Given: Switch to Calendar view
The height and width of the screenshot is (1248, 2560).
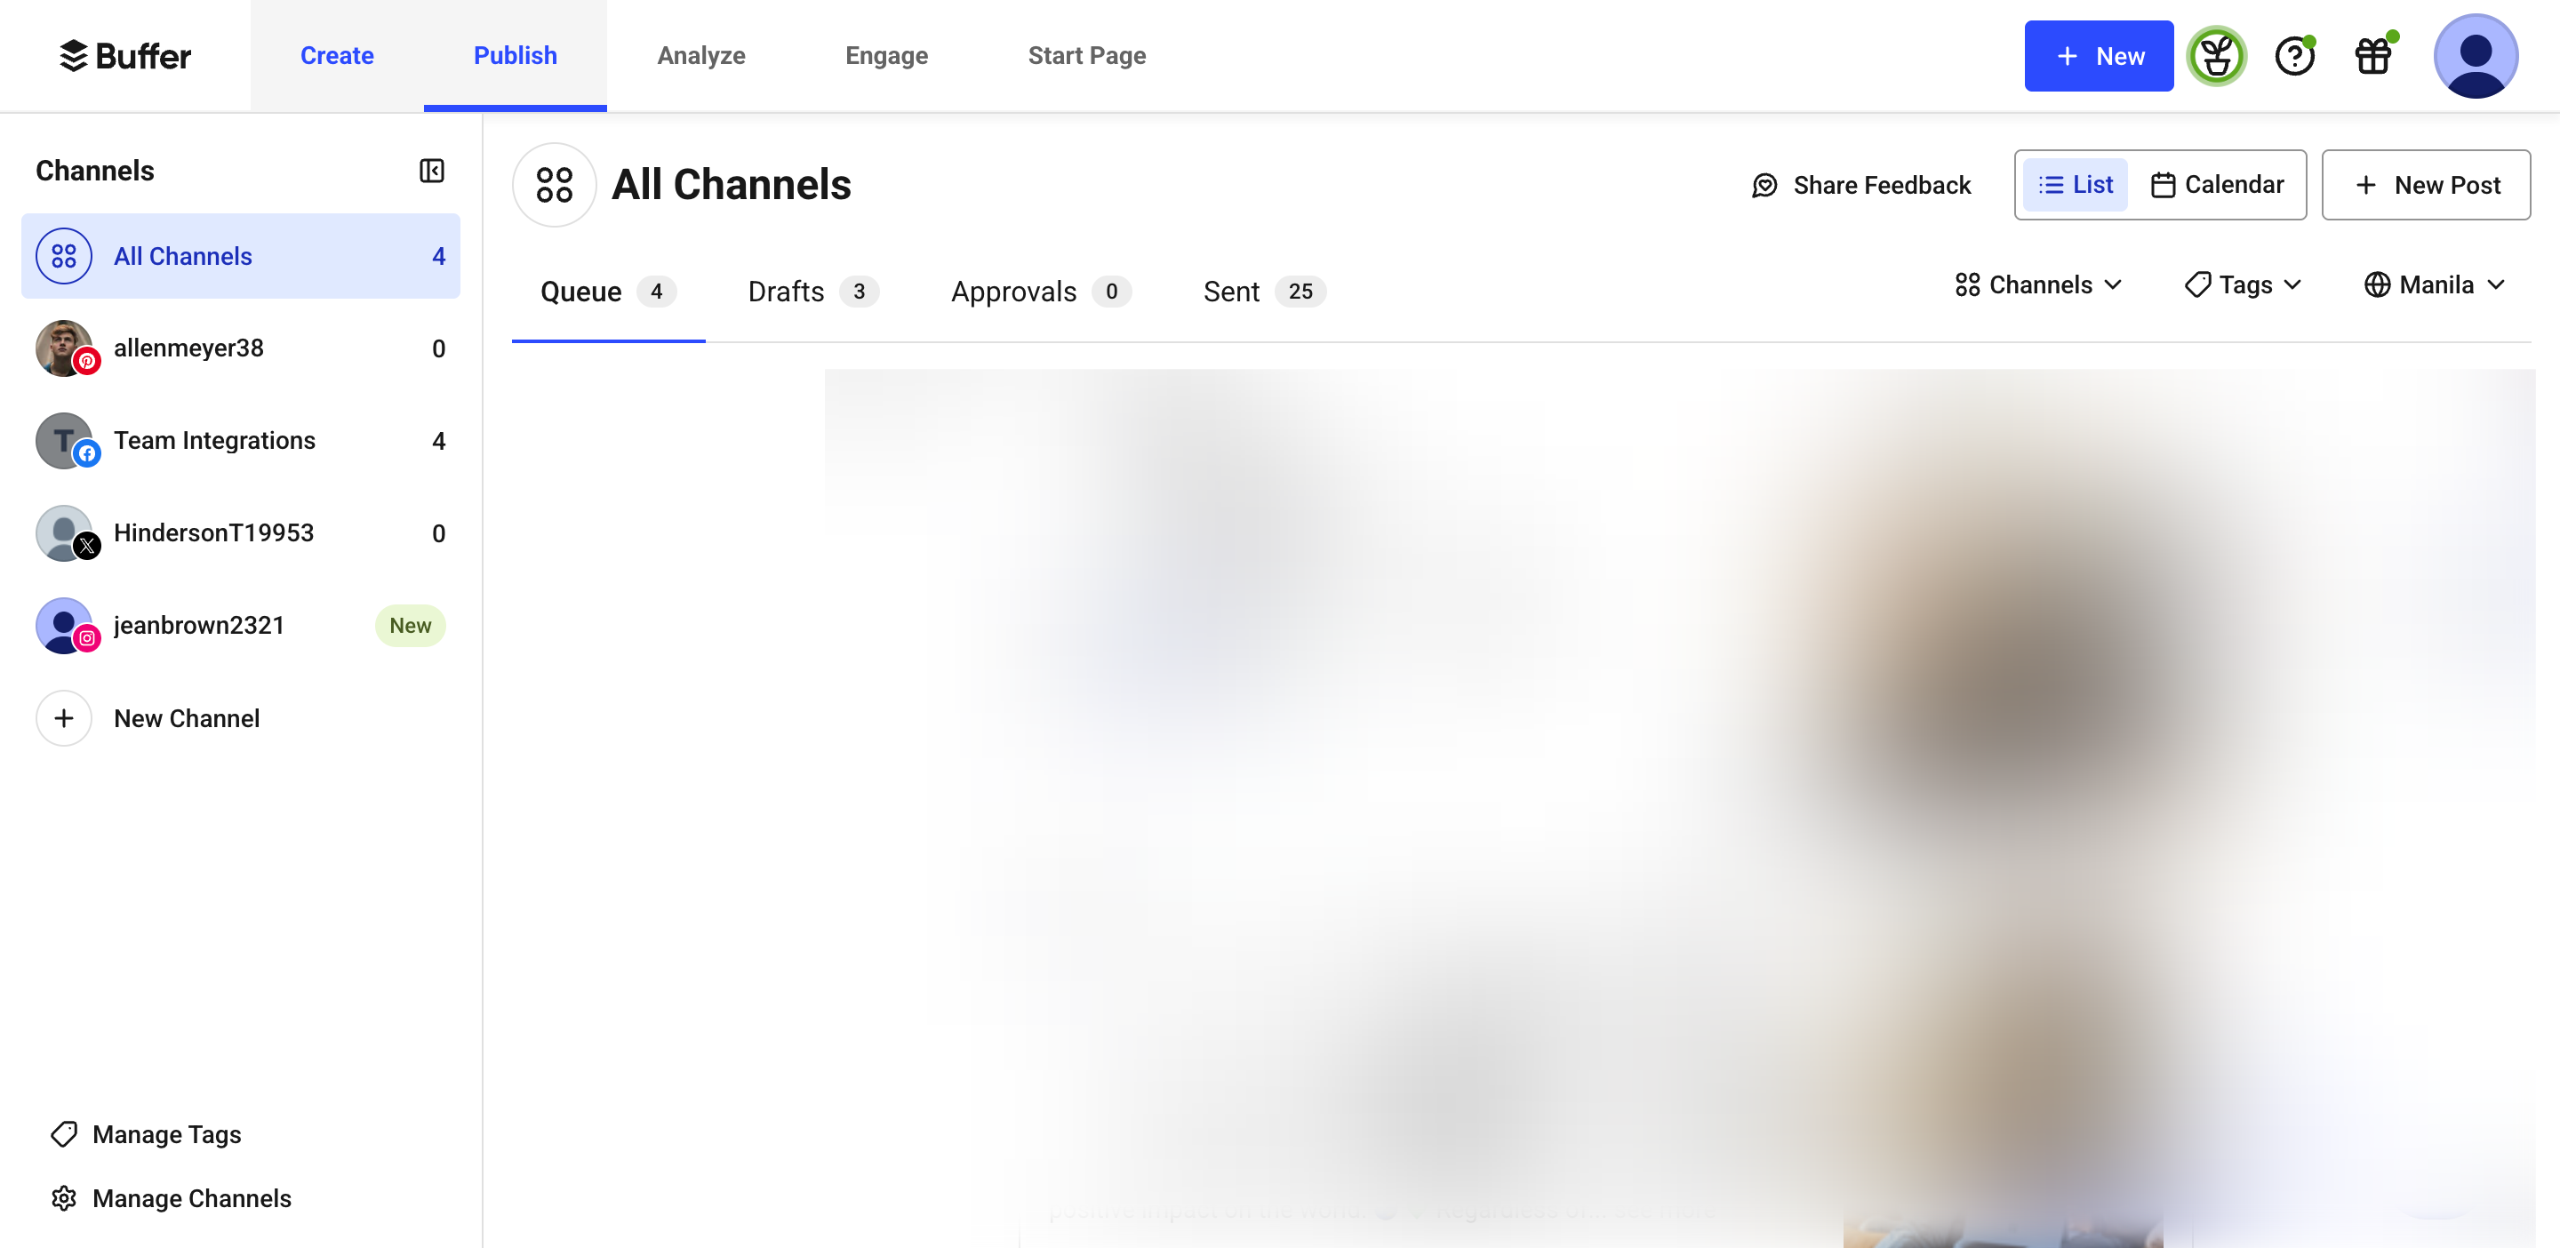Looking at the screenshot, I should pos(2218,185).
